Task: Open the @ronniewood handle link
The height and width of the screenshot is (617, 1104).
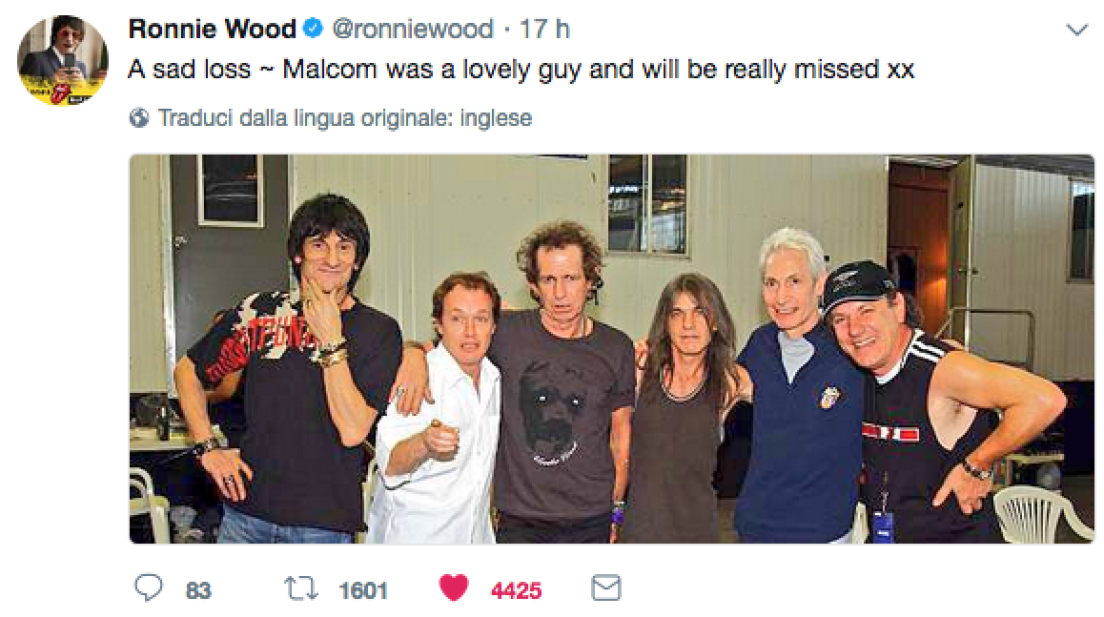Action: coord(413,29)
